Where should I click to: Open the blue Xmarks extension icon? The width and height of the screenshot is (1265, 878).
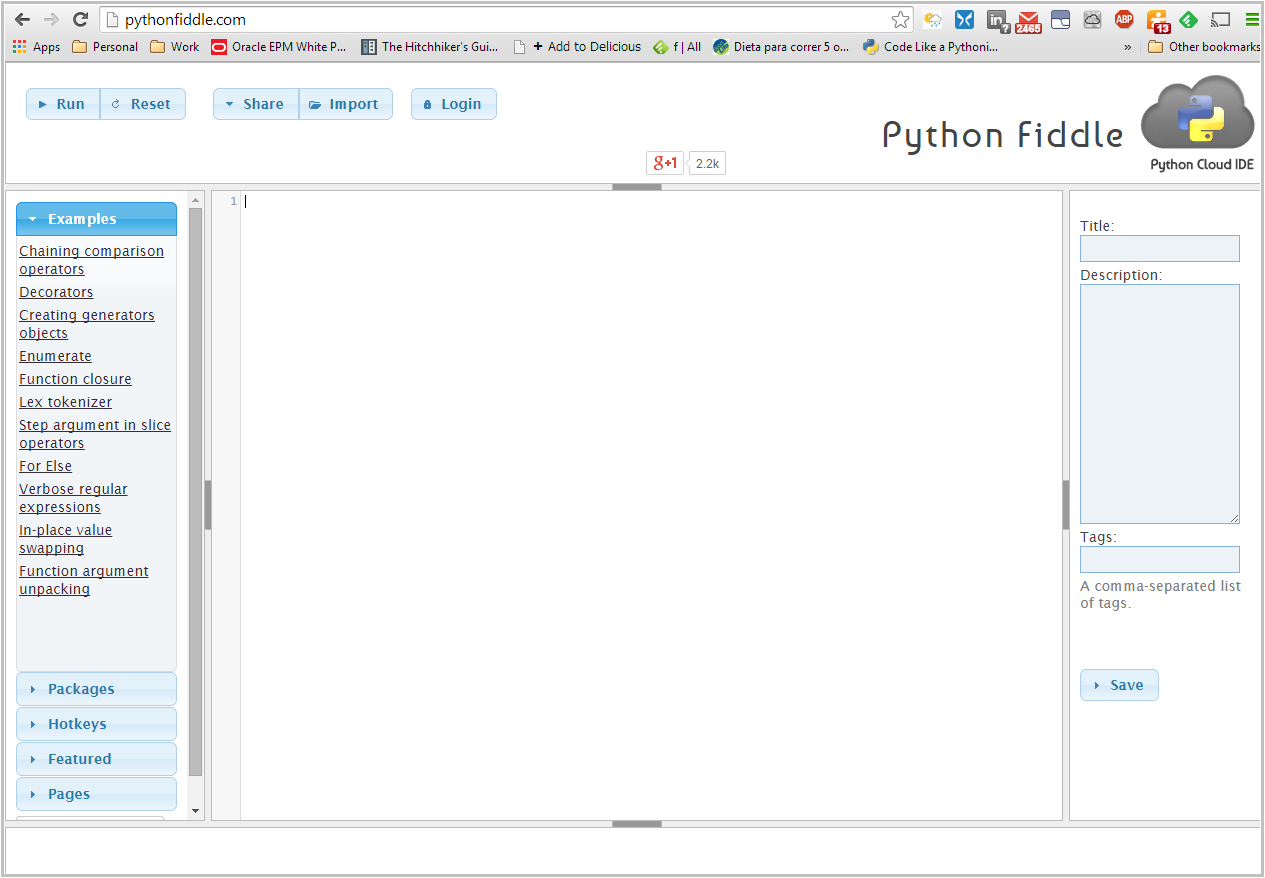964,19
